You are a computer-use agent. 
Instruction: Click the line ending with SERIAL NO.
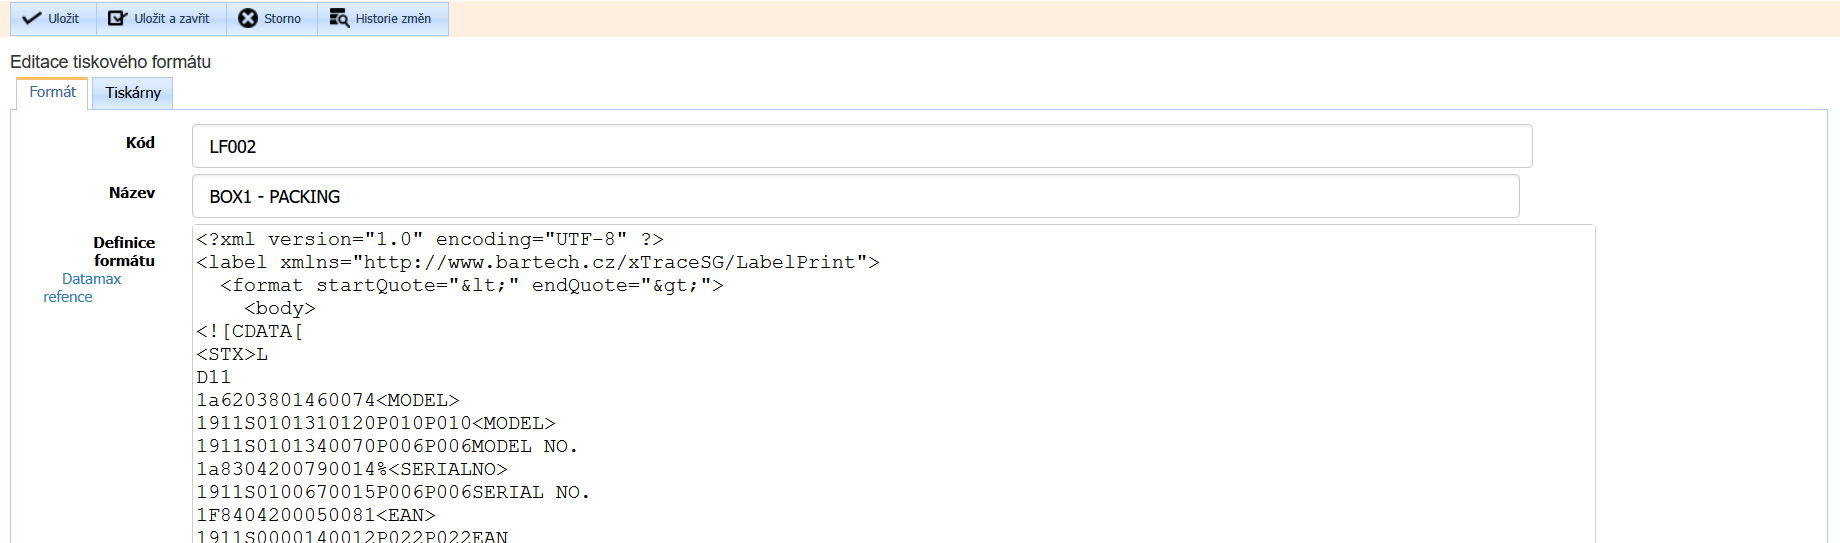pos(393,493)
